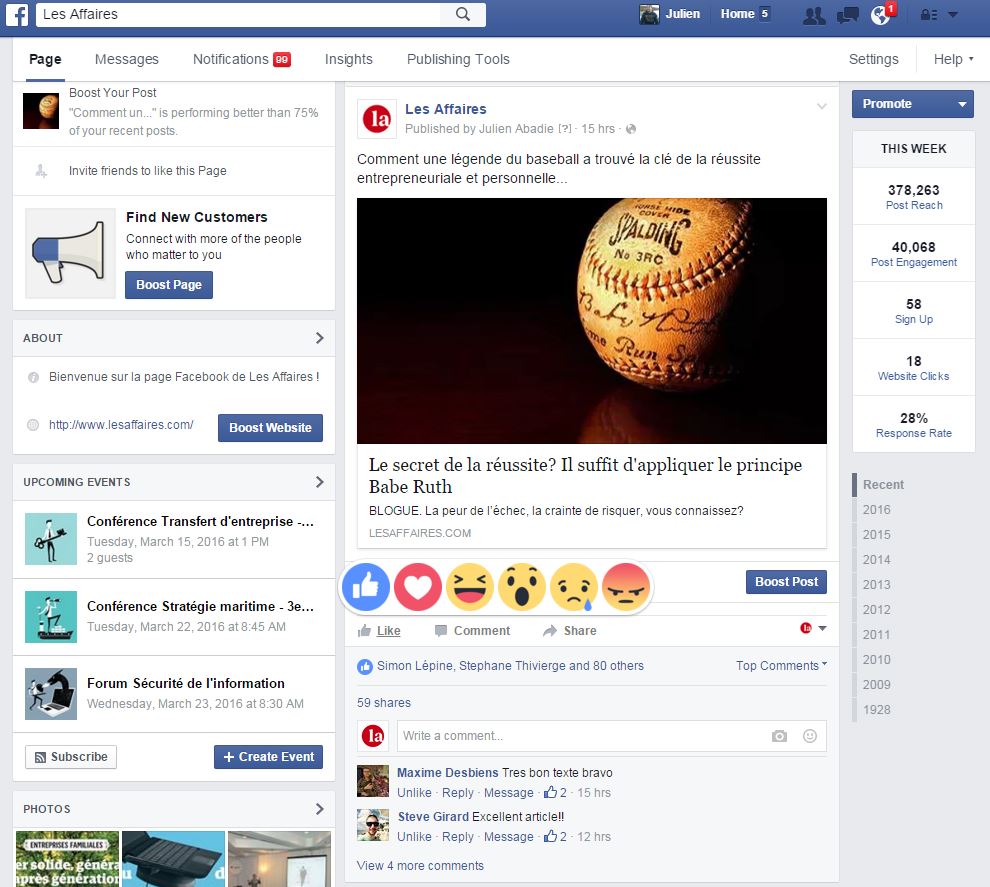Click the Les Affaires post avatar
The image size is (990, 887).
pyautogui.click(x=377, y=119)
